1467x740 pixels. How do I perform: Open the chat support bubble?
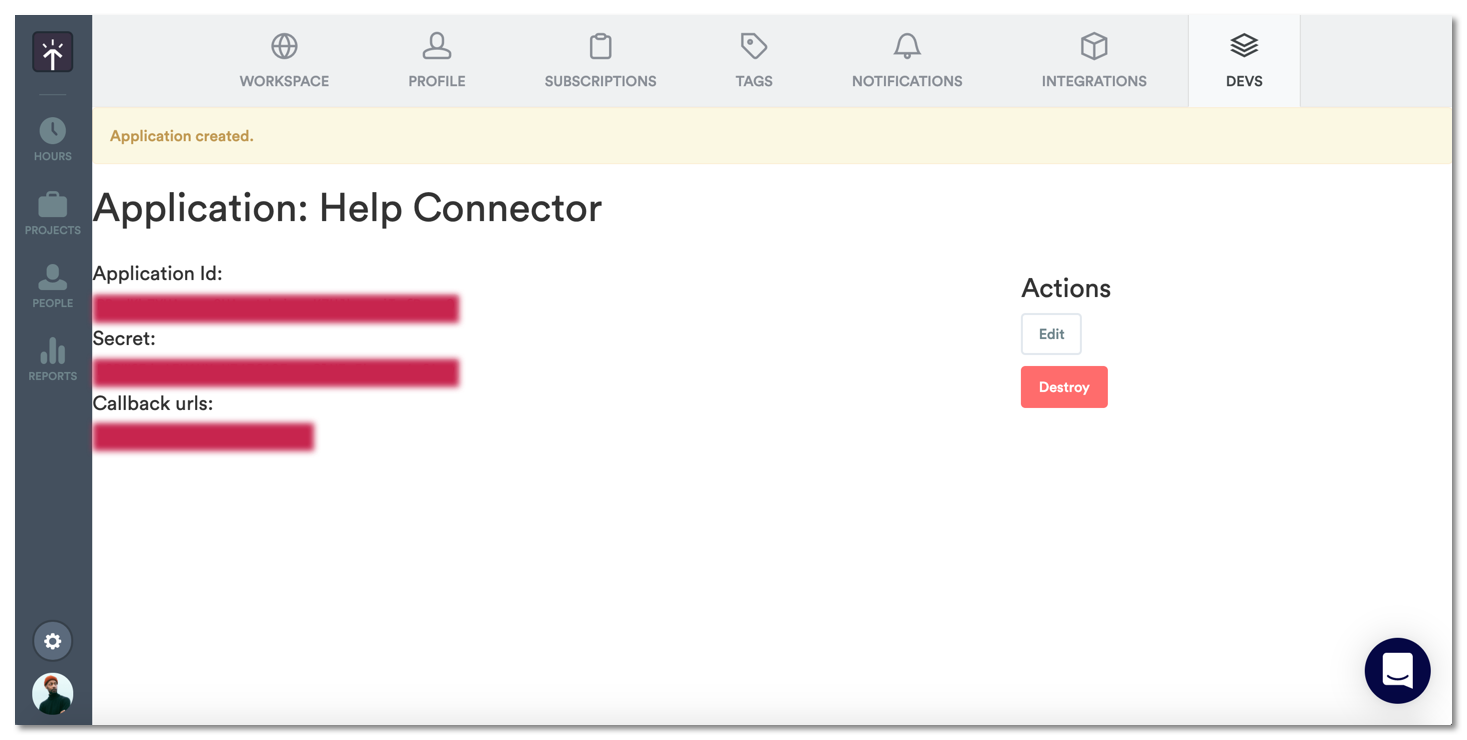[x=1397, y=671]
